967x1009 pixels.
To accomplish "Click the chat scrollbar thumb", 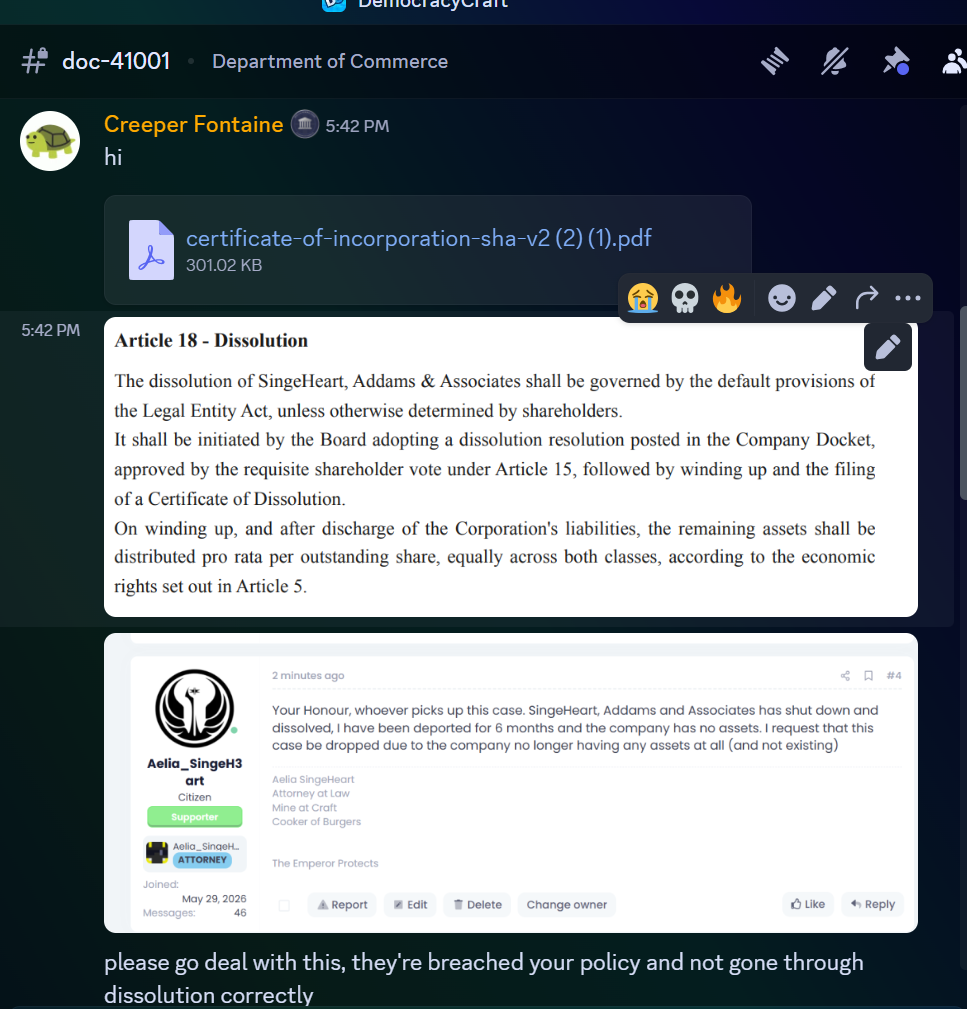I will pyautogui.click(x=963, y=402).
